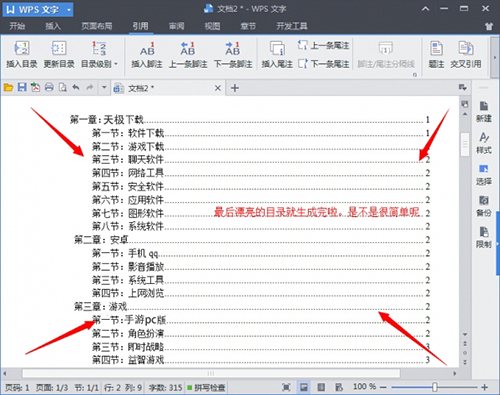Go to next footnote (下一条脚注)
This screenshot has height=395, width=500.
click(x=233, y=55)
